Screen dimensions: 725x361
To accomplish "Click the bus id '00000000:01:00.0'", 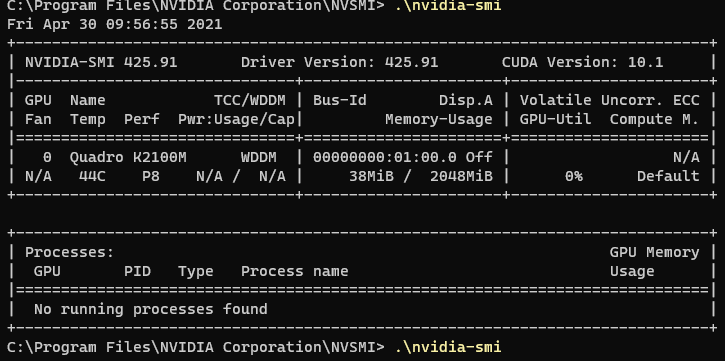I will click(385, 158).
